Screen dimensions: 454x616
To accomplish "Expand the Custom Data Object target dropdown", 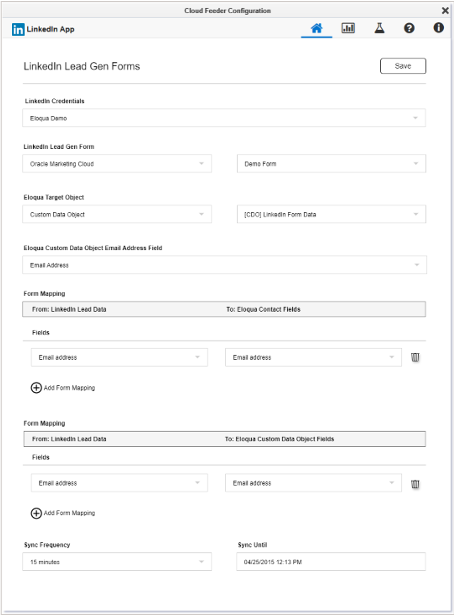I will click(x=117, y=214).
